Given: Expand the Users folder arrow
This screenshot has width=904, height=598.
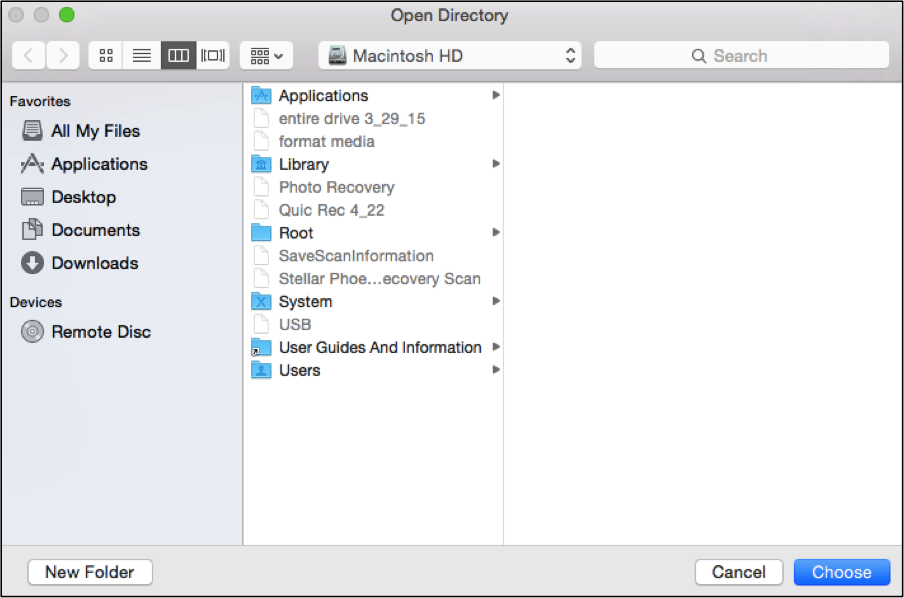Looking at the screenshot, I should 496,370.
